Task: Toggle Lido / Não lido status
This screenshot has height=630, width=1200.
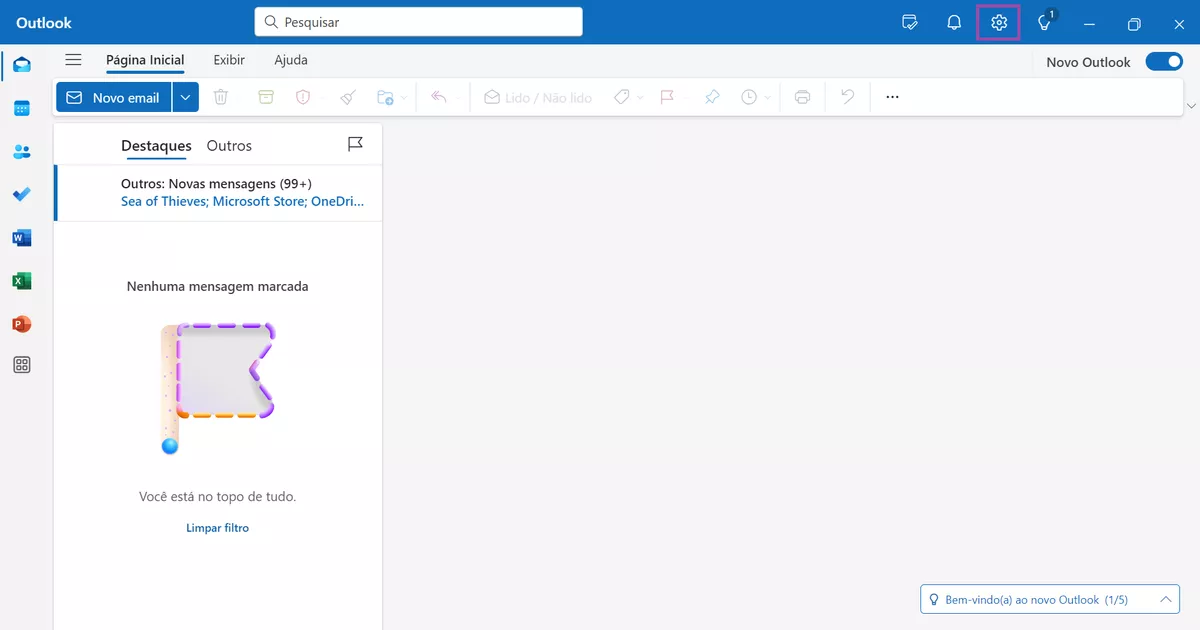Action: 536,96
